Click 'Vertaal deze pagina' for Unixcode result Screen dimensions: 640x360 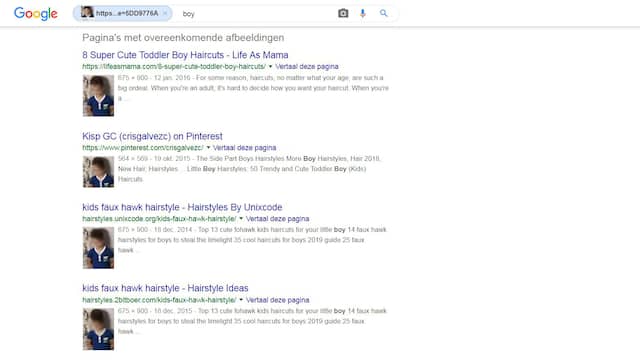point(277,219)
